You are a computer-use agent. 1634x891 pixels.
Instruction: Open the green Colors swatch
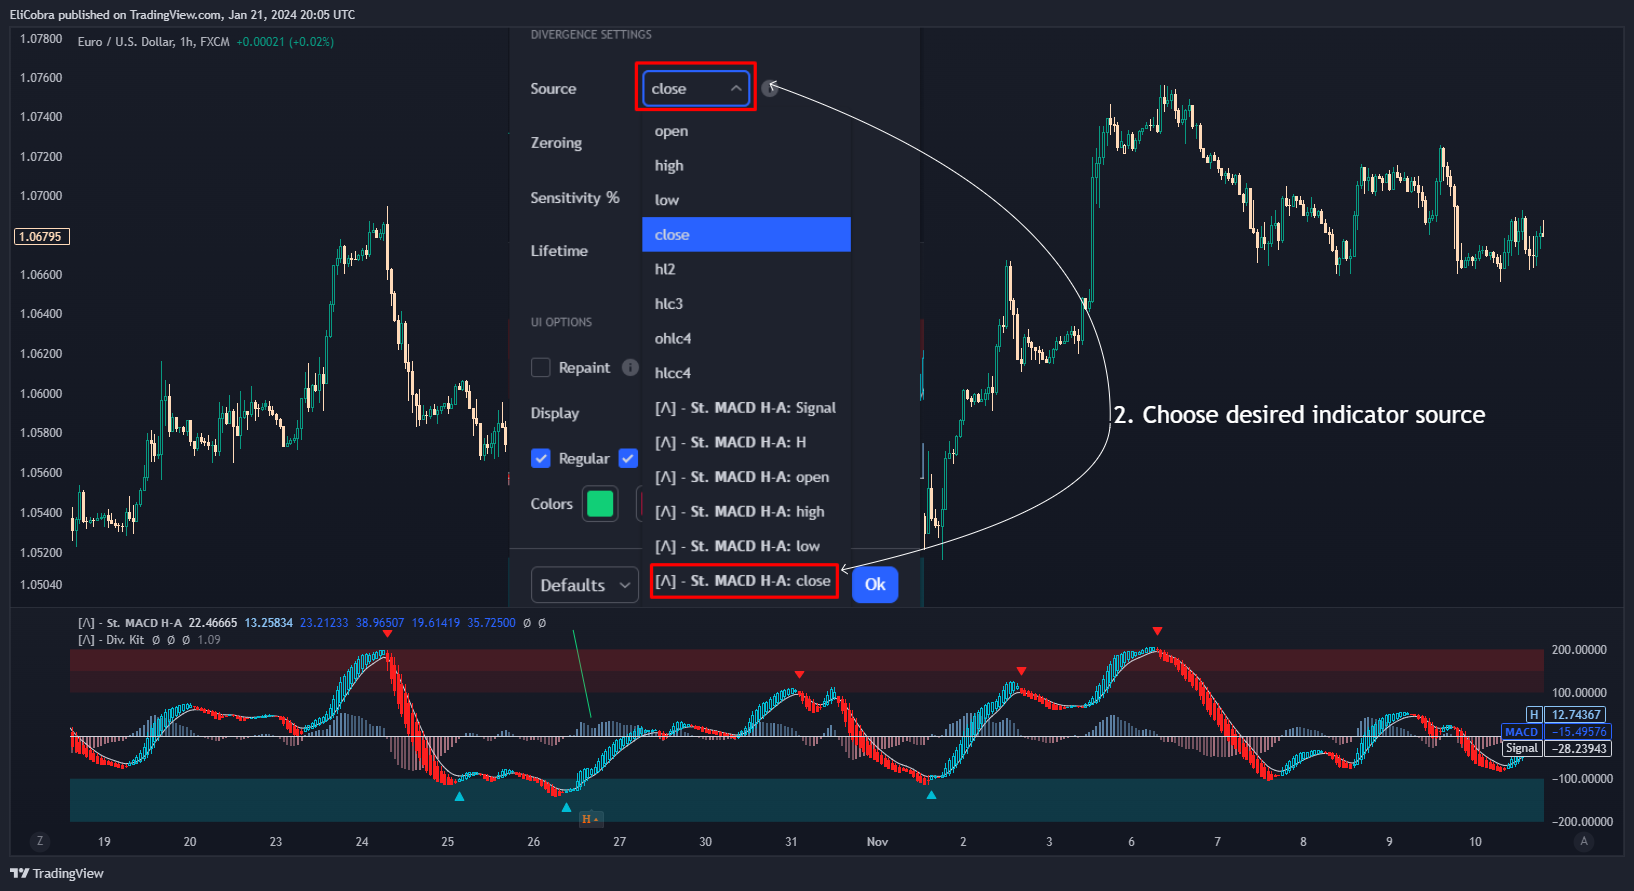pos(600,504)
